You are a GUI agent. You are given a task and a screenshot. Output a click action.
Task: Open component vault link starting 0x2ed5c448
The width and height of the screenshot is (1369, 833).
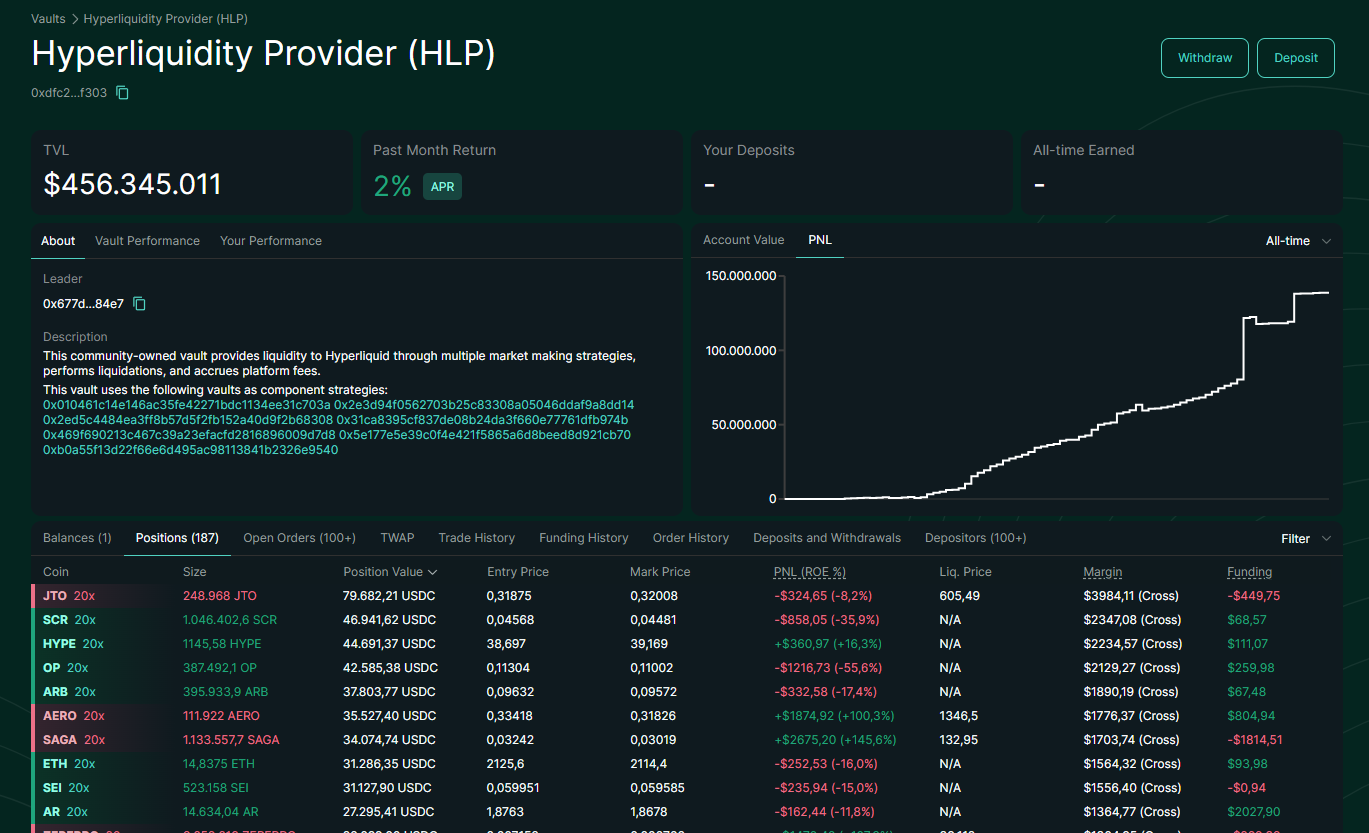(188, 420)
